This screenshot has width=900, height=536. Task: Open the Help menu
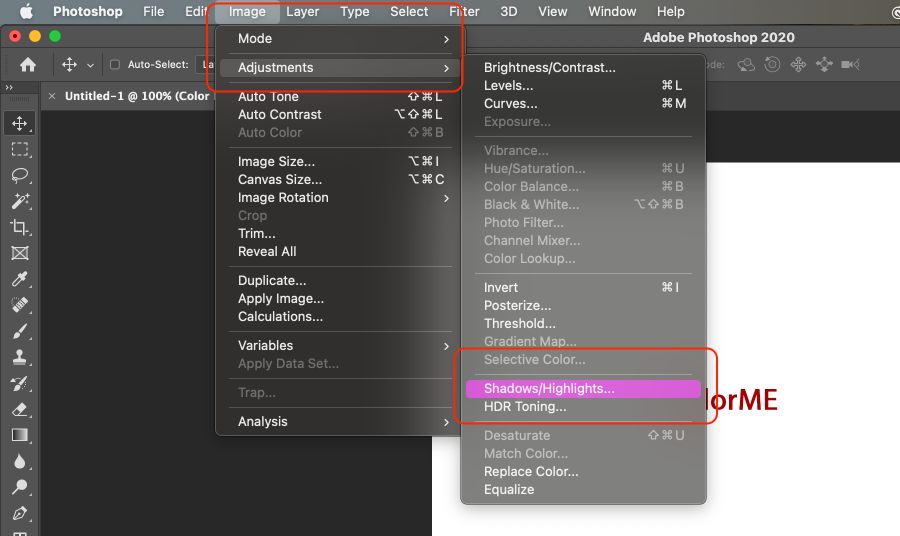click(x=670, y=11)
